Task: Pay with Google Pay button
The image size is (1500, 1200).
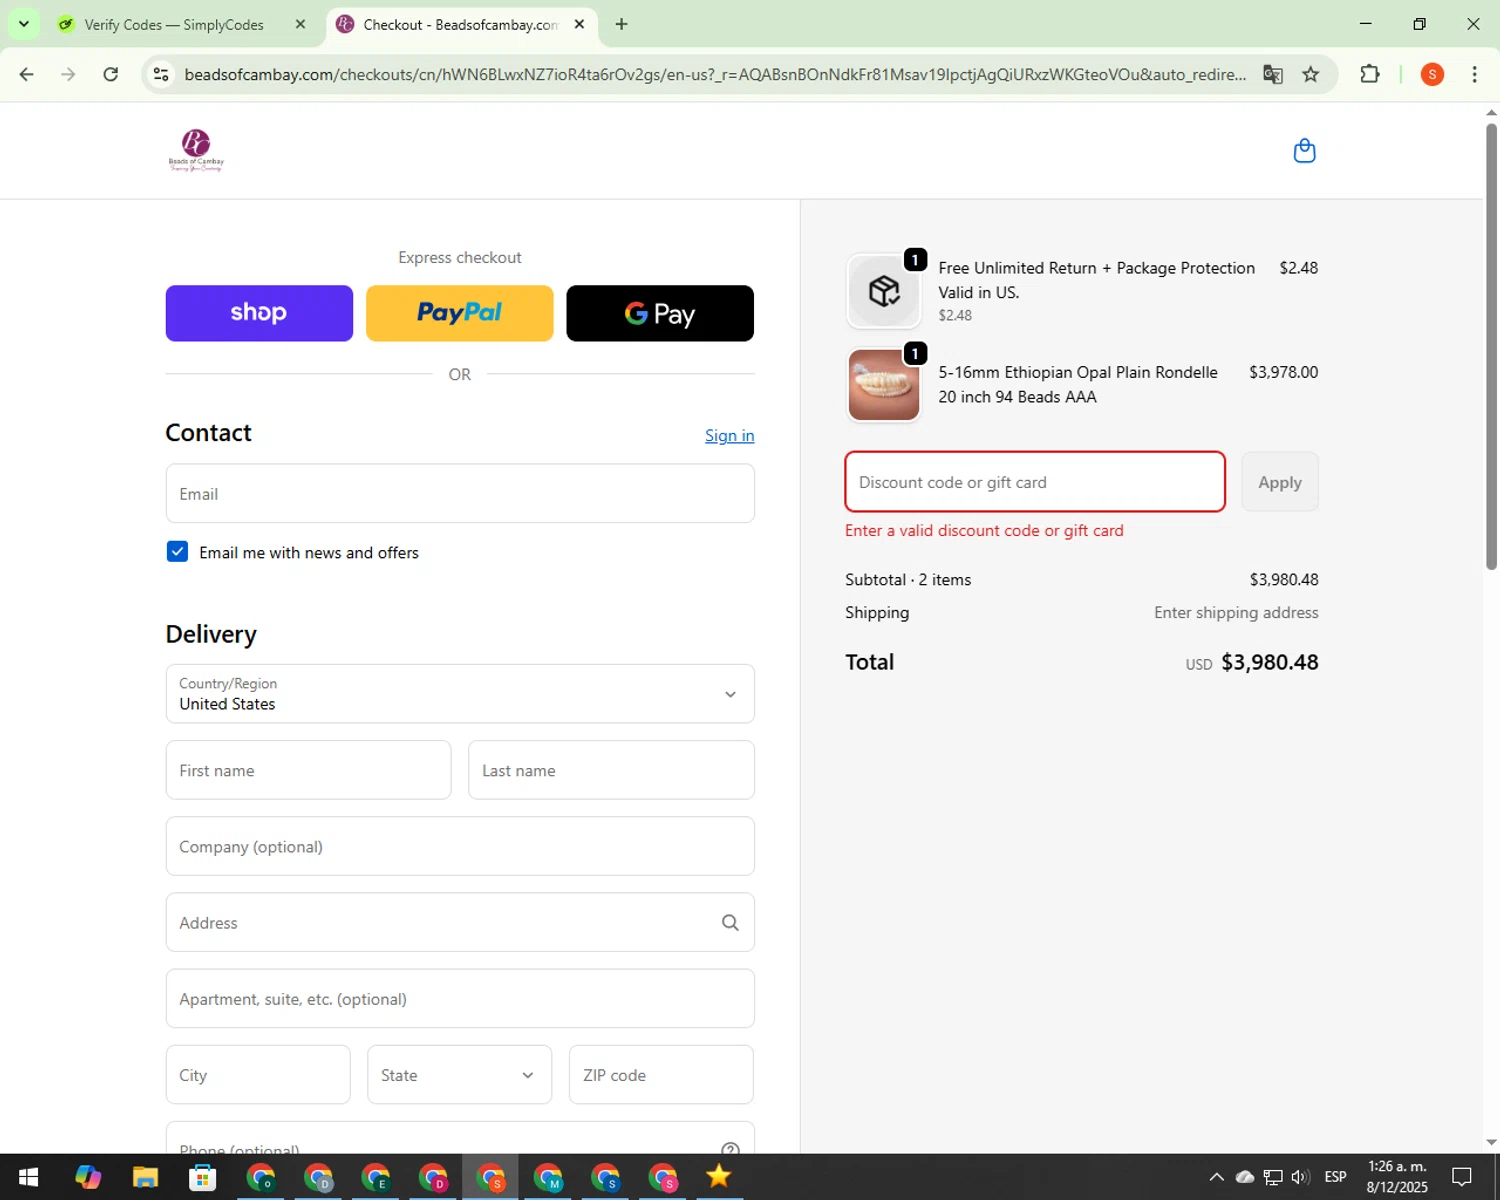Action: pos(660,313)
